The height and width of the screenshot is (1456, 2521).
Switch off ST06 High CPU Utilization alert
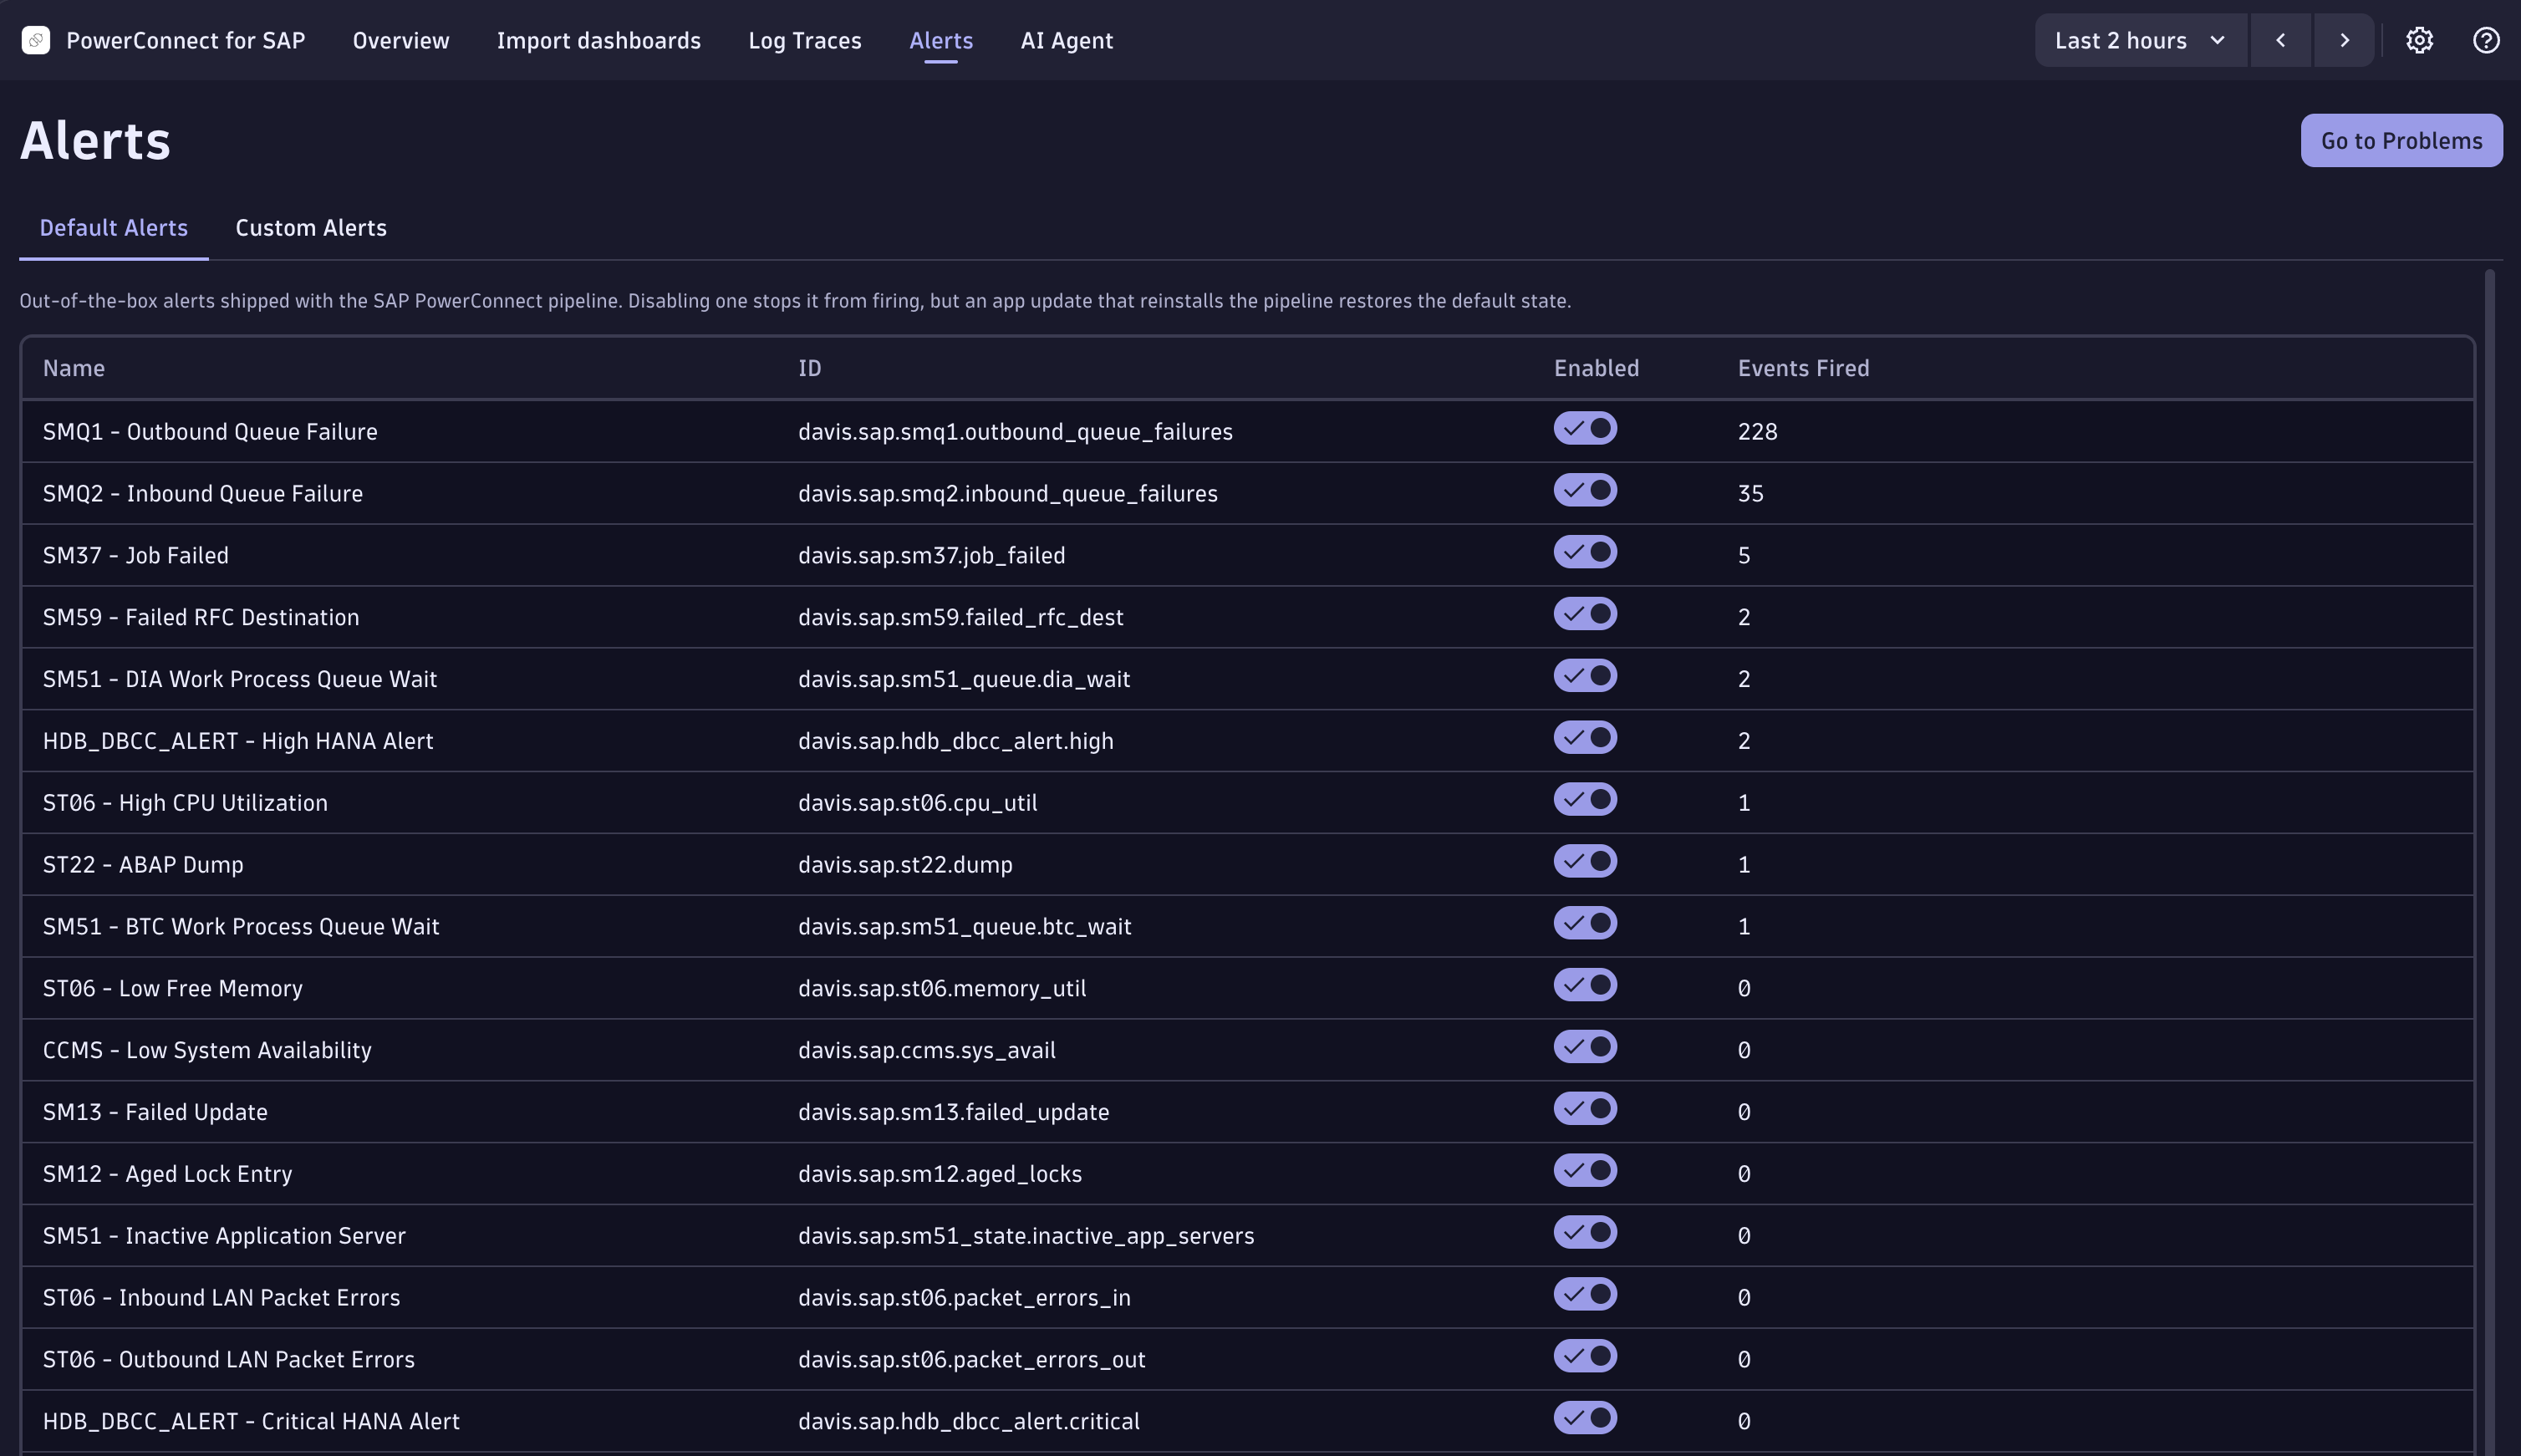click(1585, 800)
